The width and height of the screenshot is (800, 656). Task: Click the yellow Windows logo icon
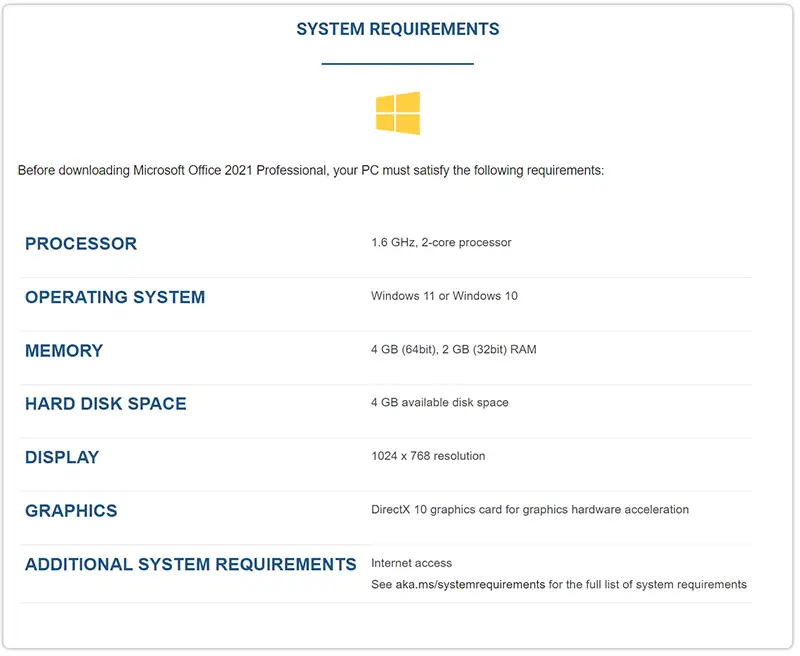pos(398,113)
